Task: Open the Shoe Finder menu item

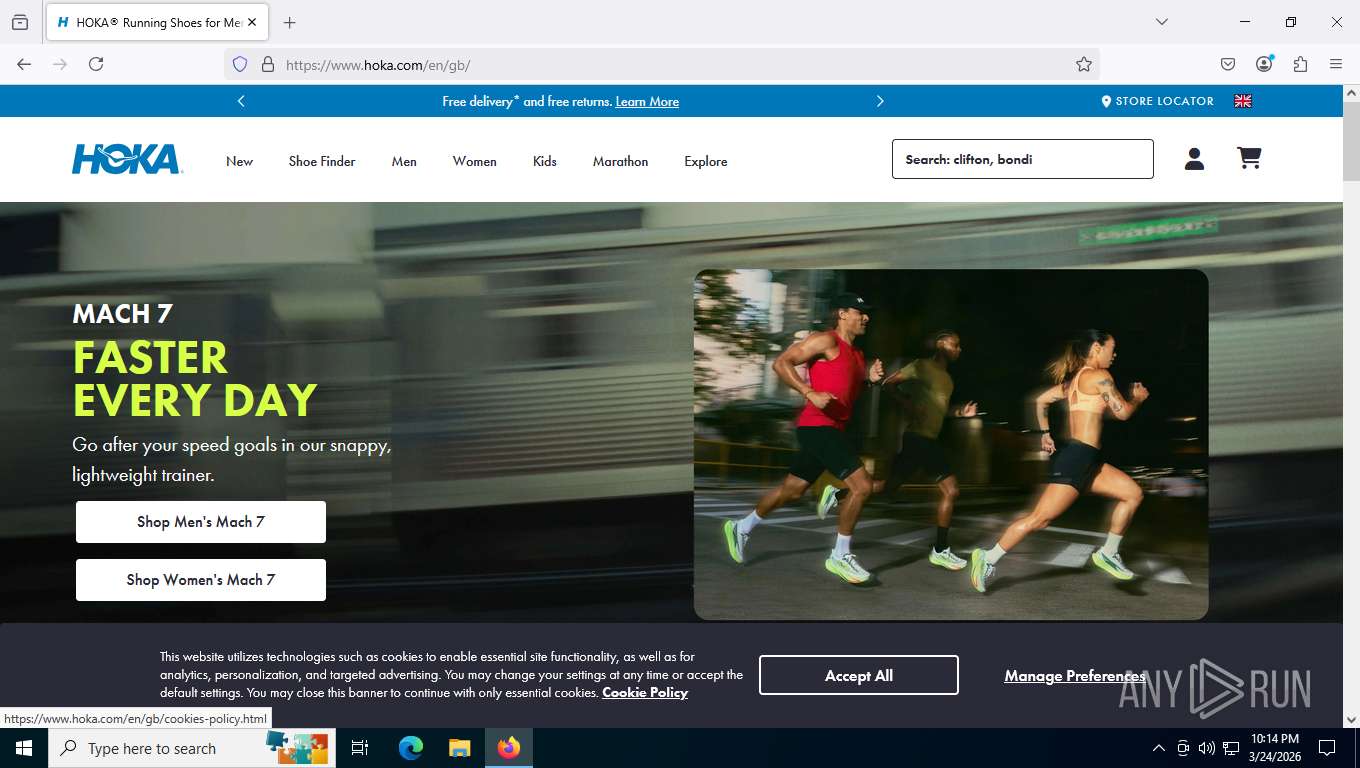Action: tap(322, 161)
